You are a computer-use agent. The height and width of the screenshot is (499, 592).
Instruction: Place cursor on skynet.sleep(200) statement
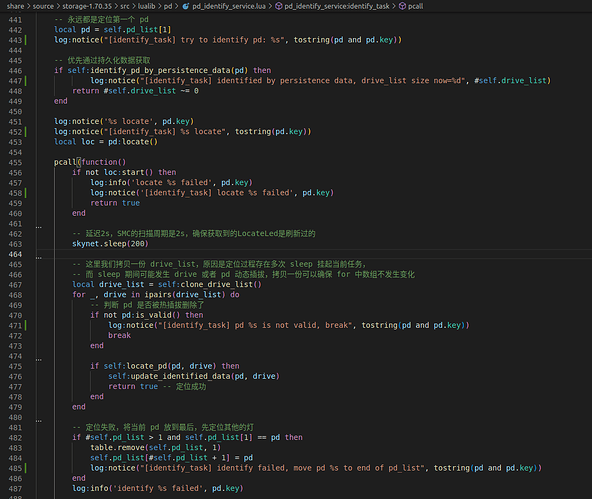(110, 244)
